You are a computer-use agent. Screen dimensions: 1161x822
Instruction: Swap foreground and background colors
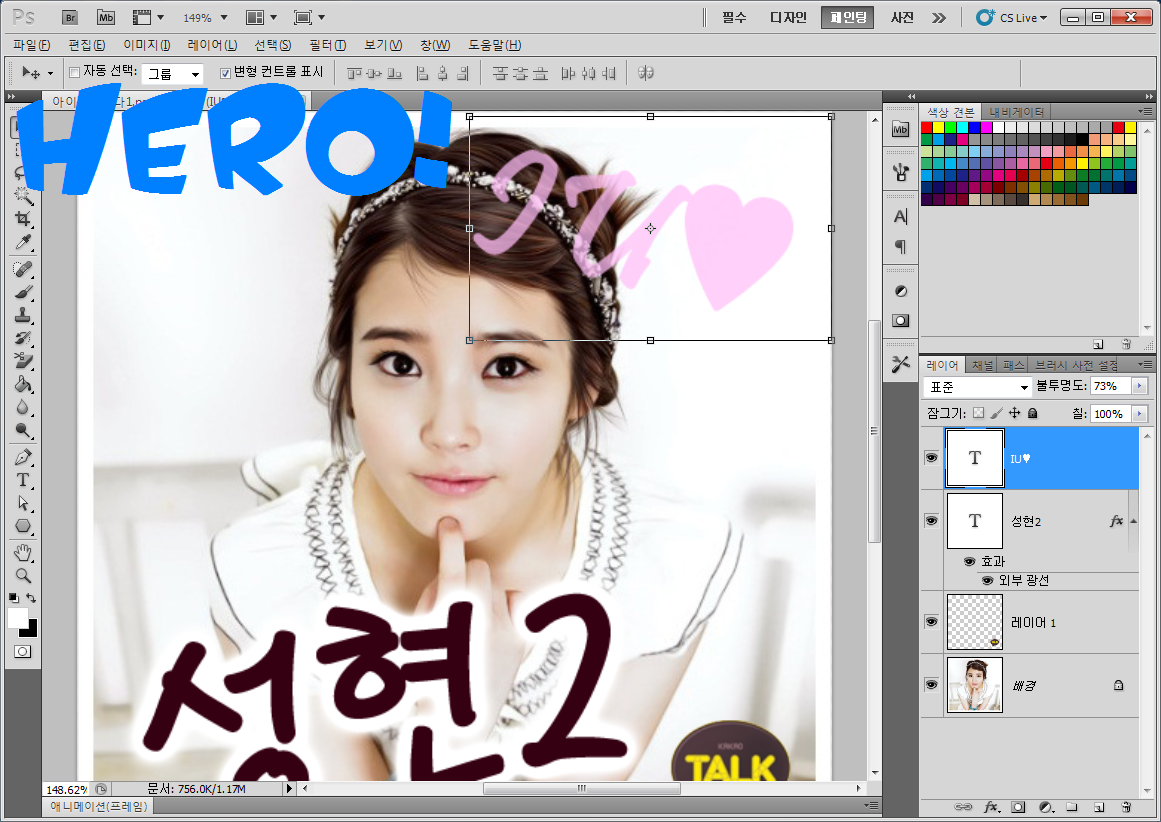click(31, 597)
